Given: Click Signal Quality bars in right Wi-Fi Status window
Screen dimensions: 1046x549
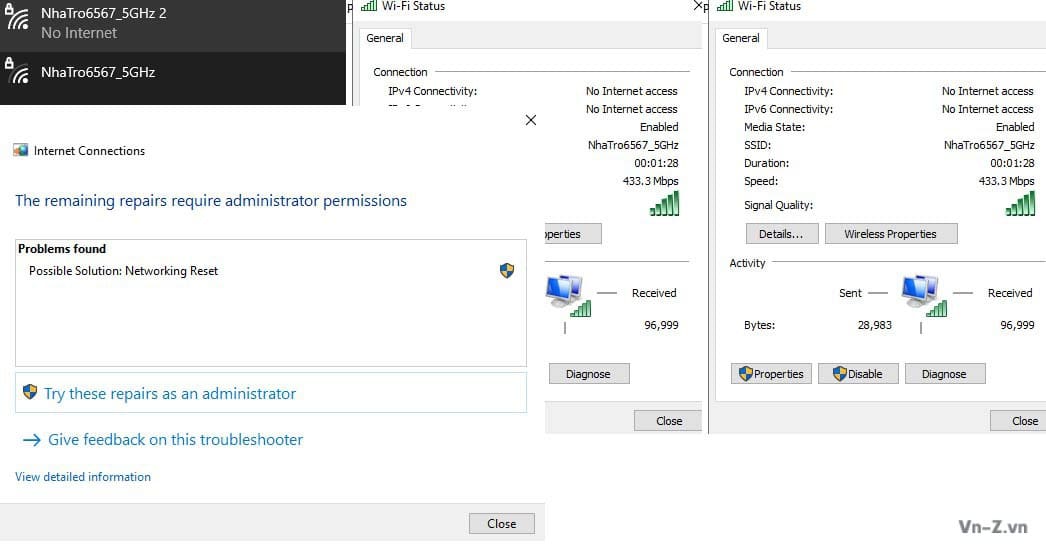Looking at the screenshot, I should coord(1020,204).
